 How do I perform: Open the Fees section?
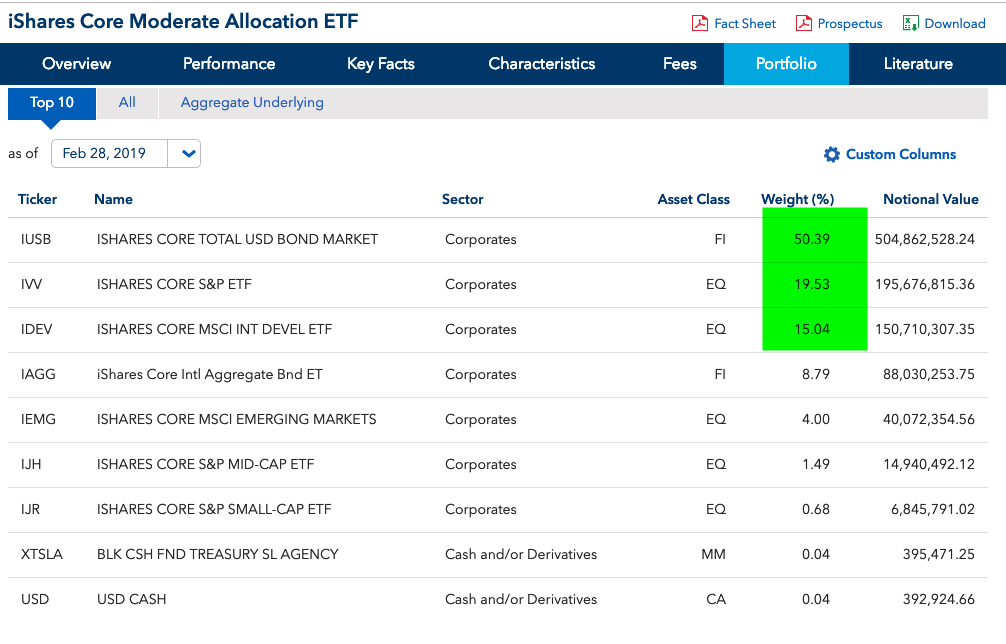coord(679,63)
